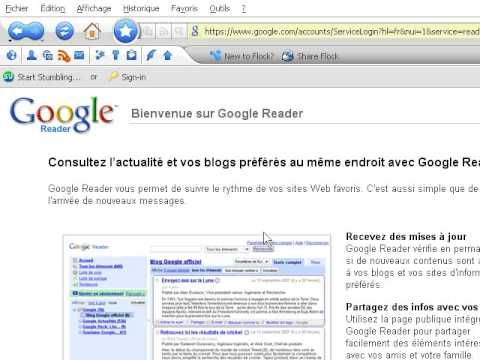480x360 pixels.
Task: Open the Webmail envelope icon
Action: pyautogui.click(x=79, y=55)
